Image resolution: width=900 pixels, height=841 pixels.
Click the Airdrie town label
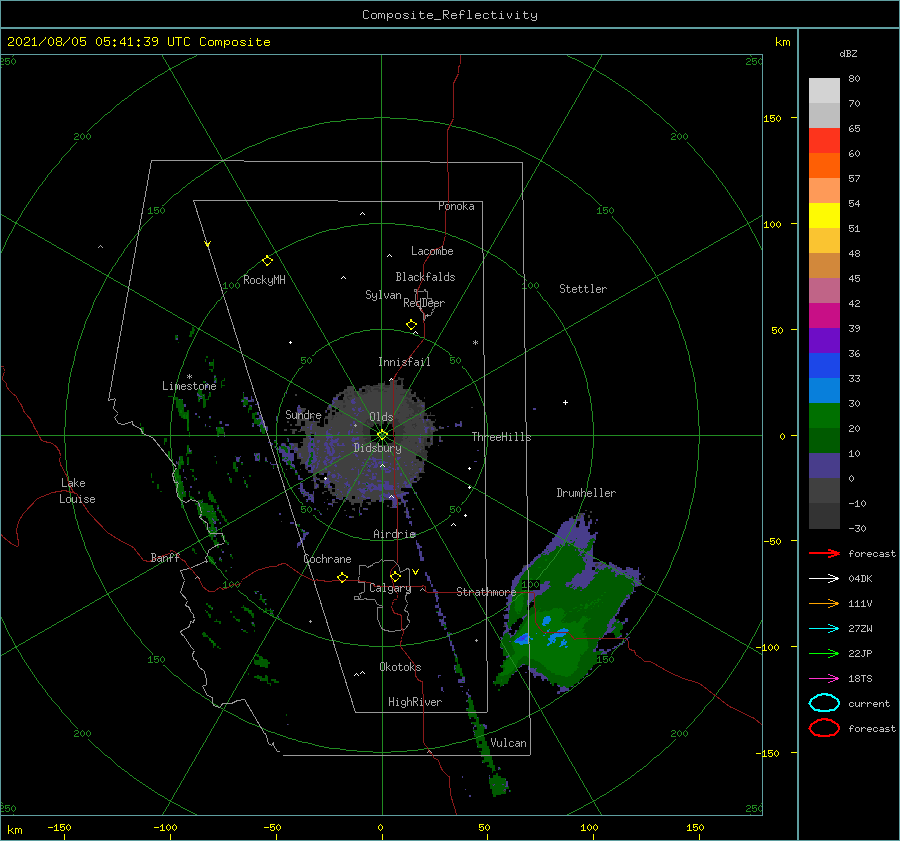[394, 534]
